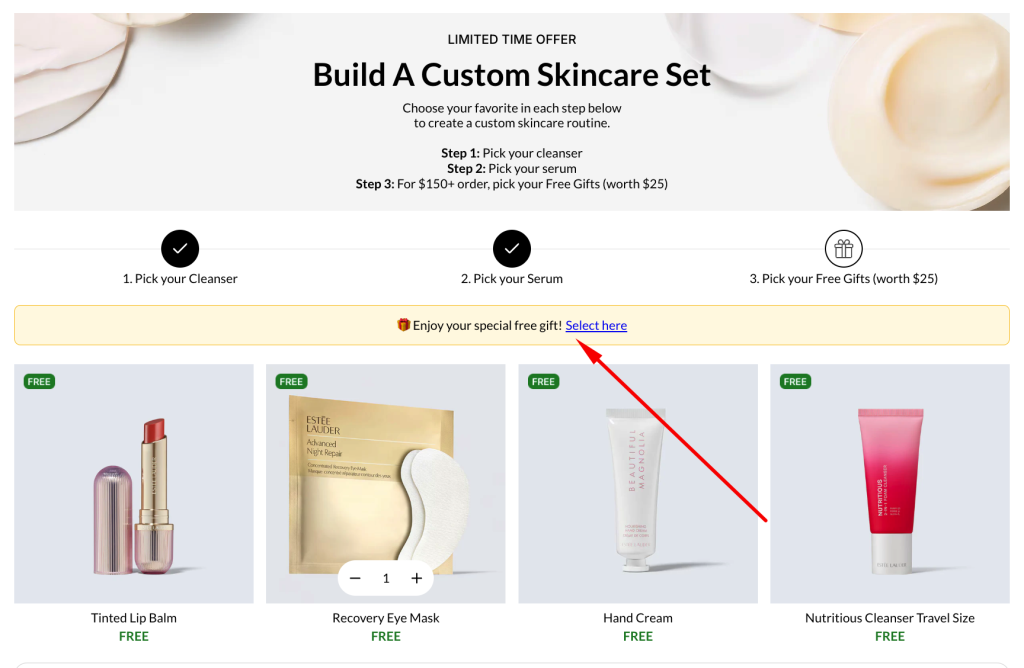
Task: Click the Serum step checkmark icon
Action: [512, 248]
